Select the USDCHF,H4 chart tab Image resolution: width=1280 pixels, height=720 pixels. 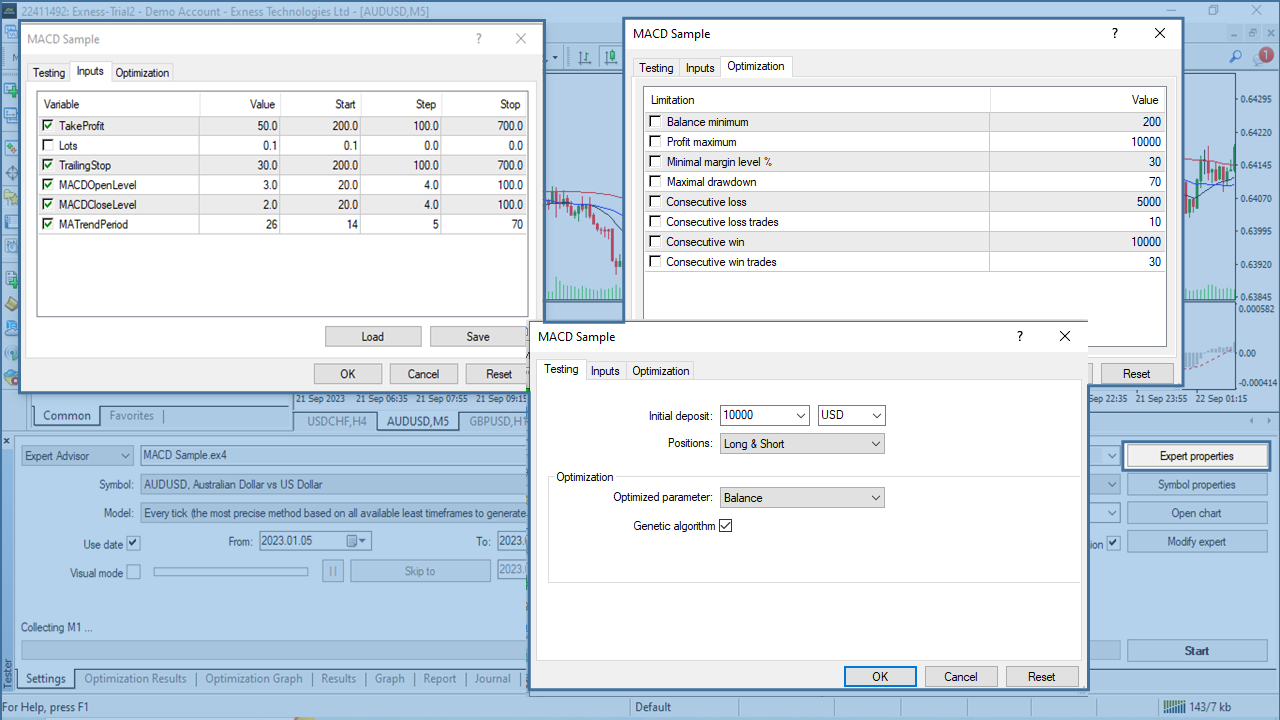[x=337, y=421]
